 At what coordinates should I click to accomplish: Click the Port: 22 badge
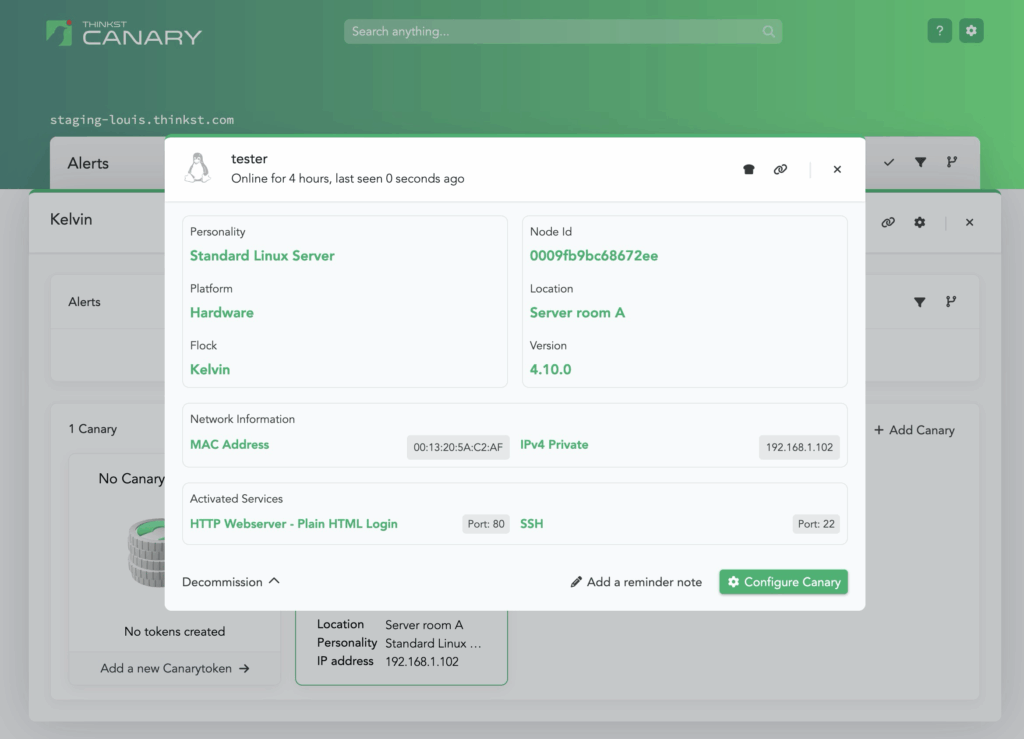click(x=816, y=524)
